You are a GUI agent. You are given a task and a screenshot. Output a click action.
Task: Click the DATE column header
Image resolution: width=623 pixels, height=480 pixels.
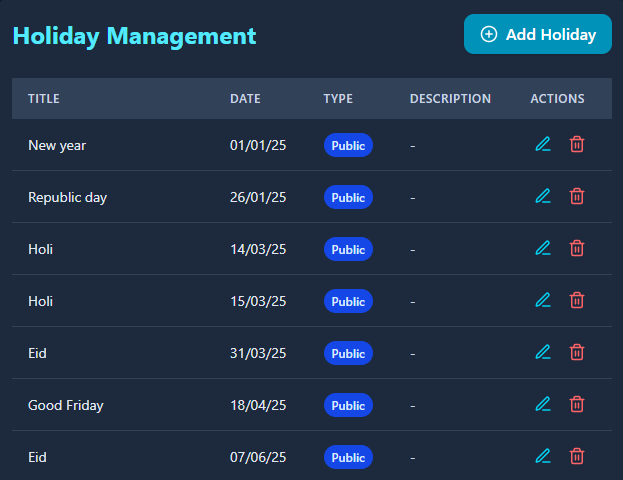(245, 99)
